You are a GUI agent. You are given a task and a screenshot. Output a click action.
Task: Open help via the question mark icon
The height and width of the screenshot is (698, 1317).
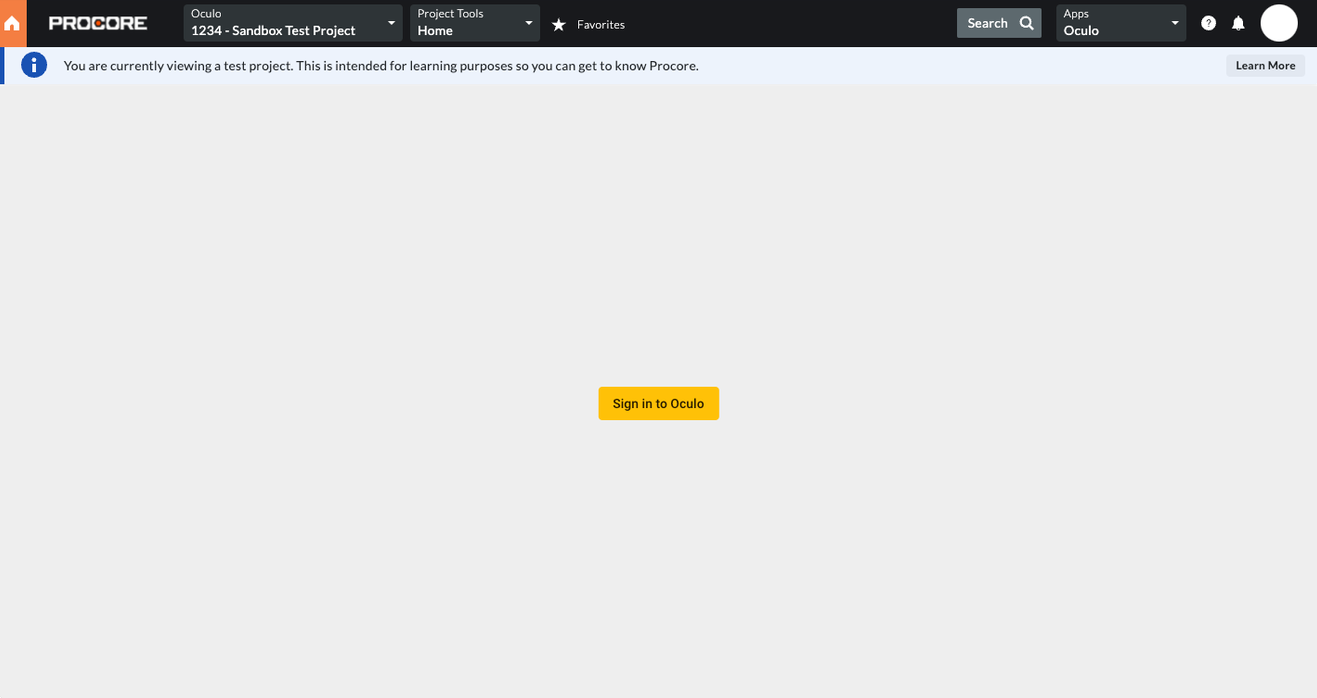click(1208, 22)
